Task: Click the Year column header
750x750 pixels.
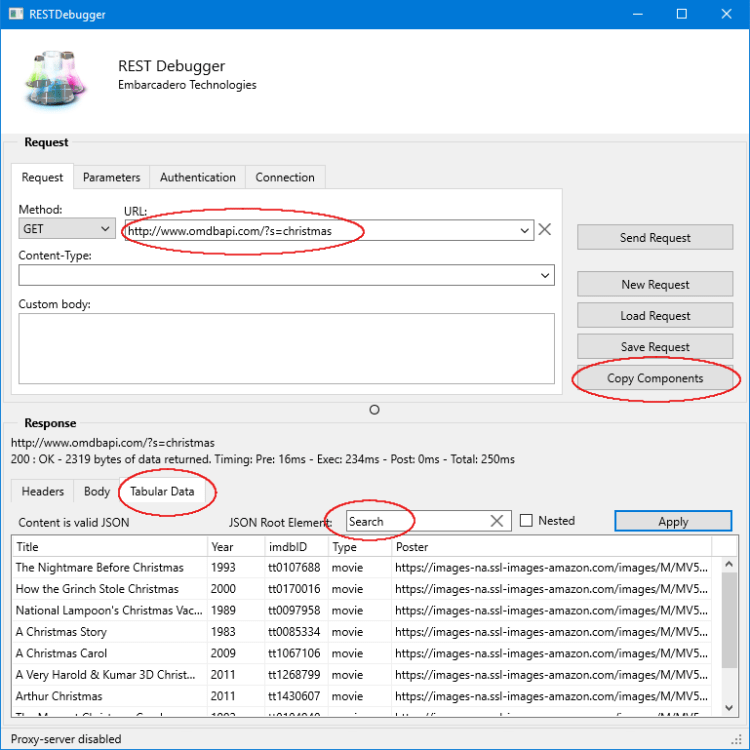Action: 236,547
